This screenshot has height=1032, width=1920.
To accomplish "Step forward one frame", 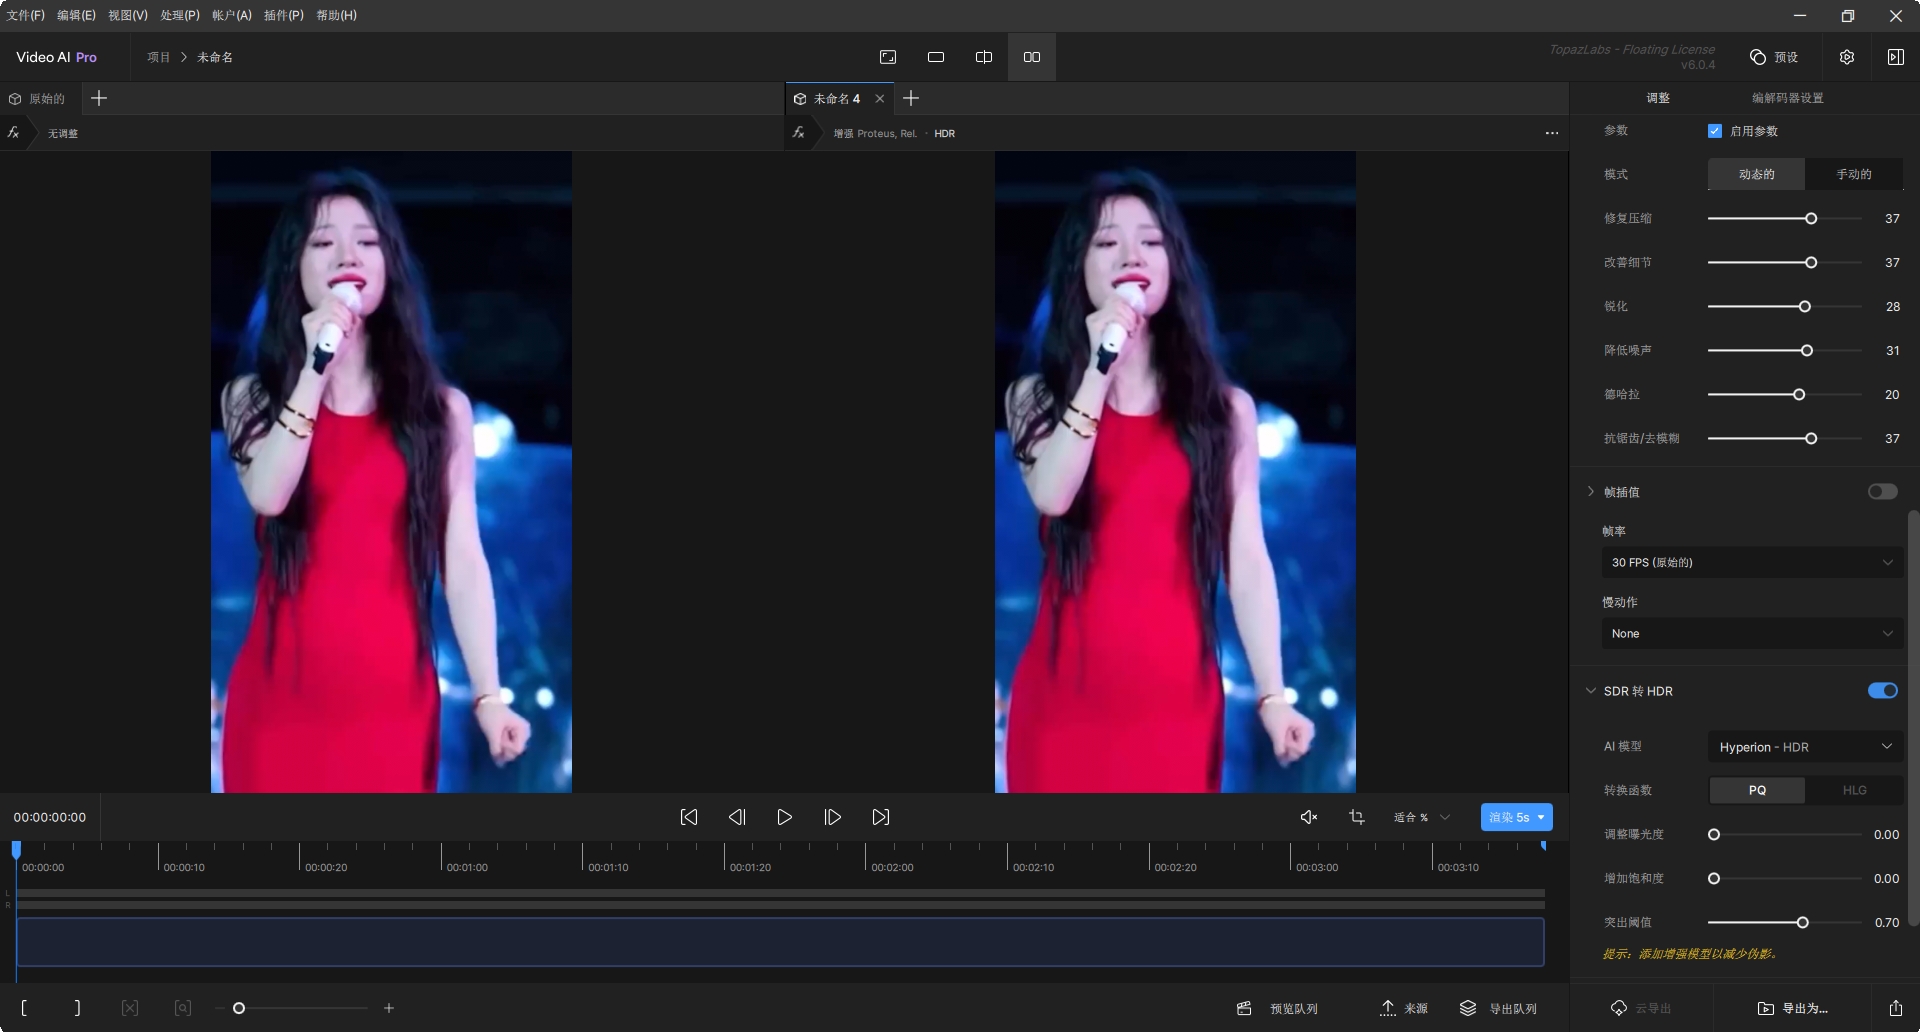I will tap(832, 817).
